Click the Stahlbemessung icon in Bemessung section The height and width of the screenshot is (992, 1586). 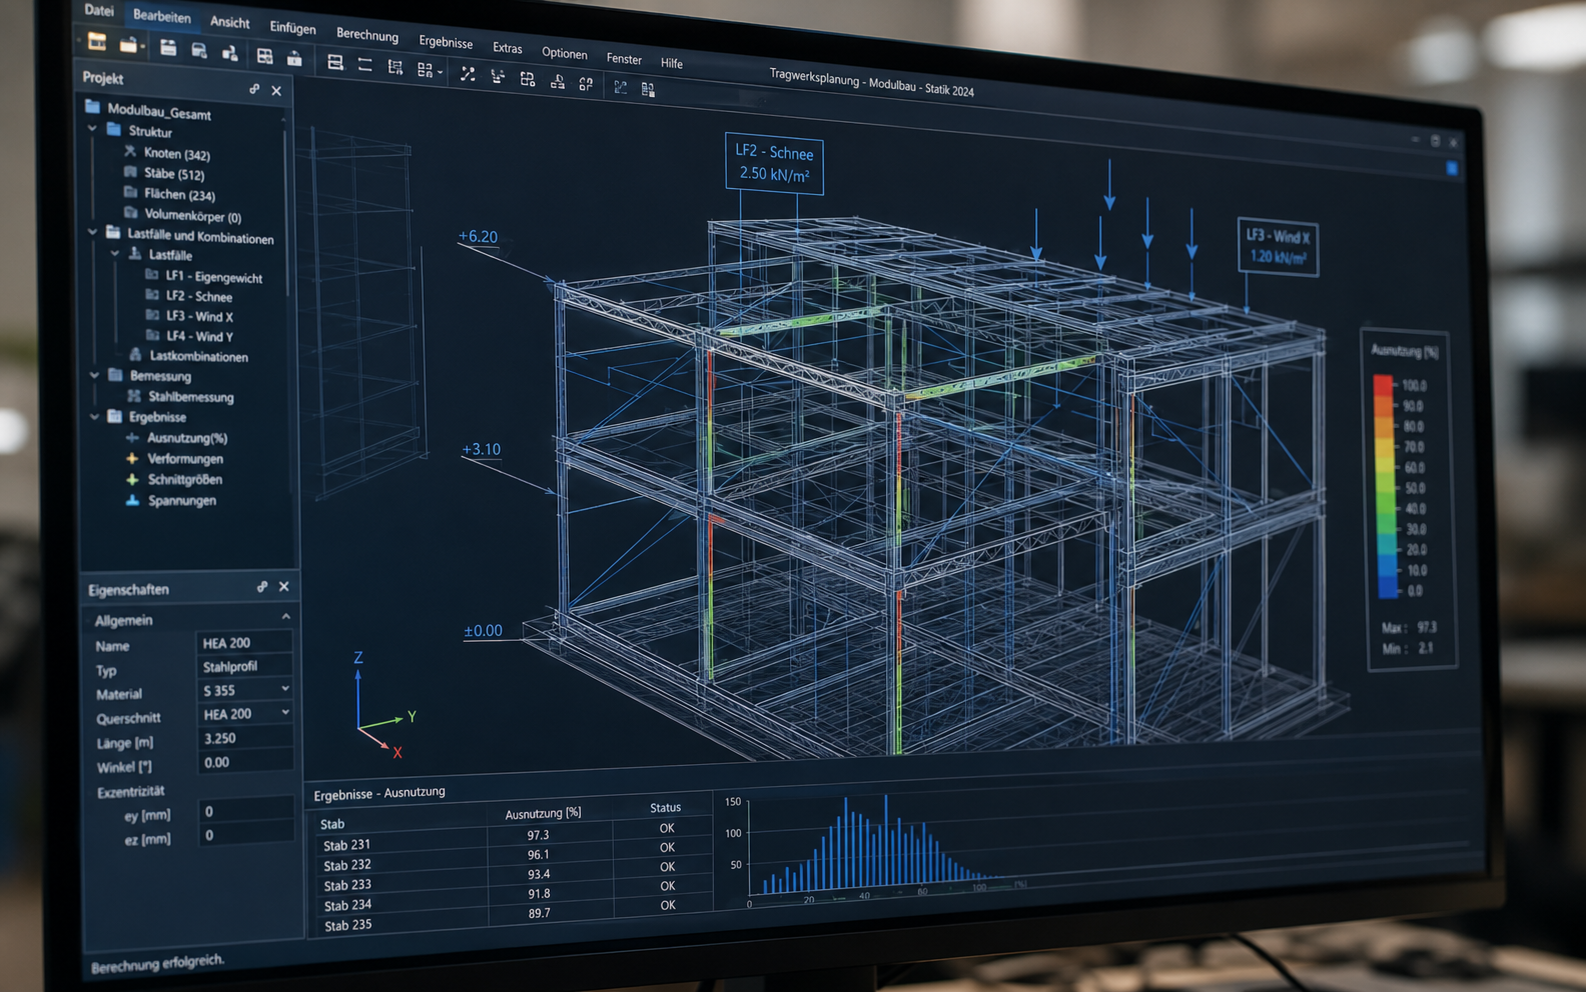pyautogui.click(x=134, y=396)
